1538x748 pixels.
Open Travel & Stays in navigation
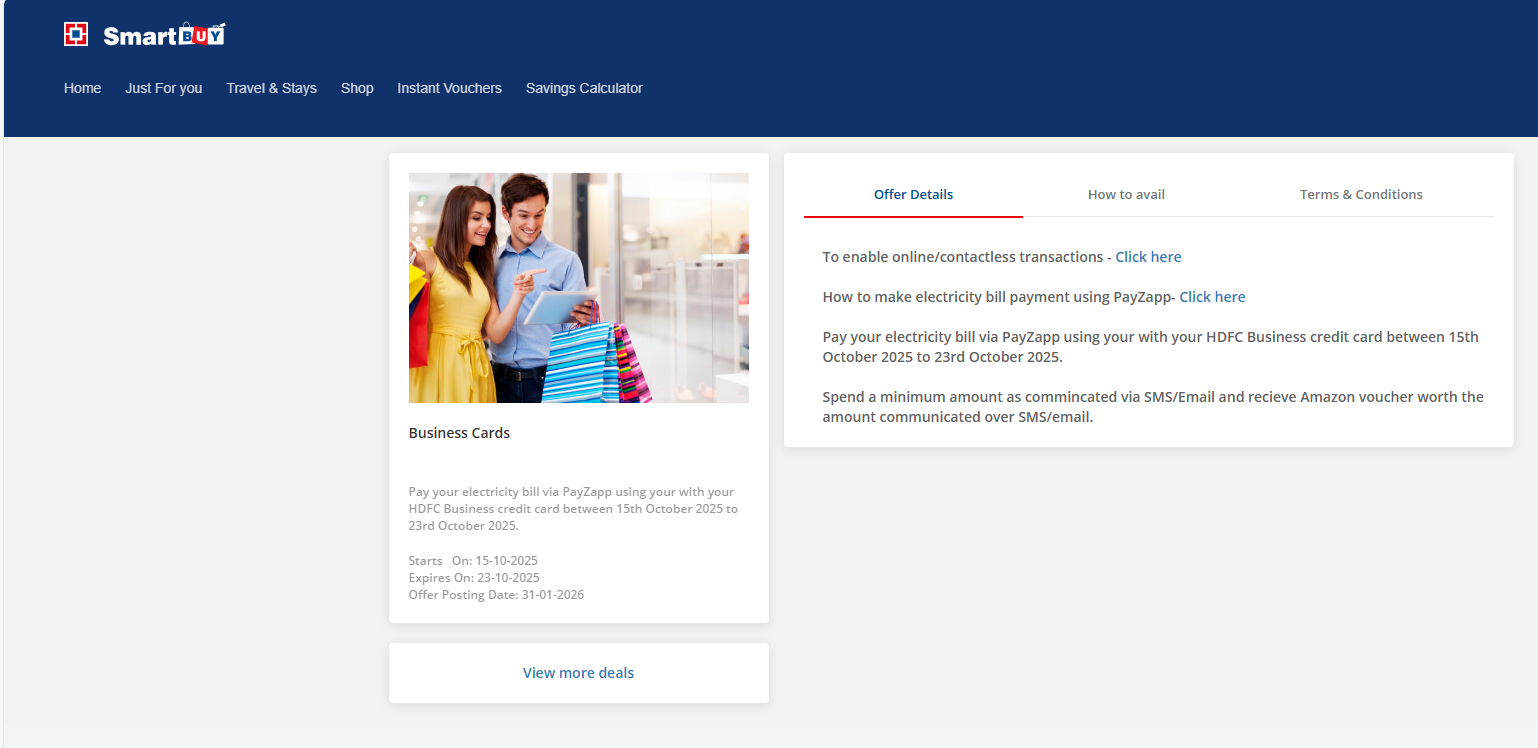coord(271,88)
